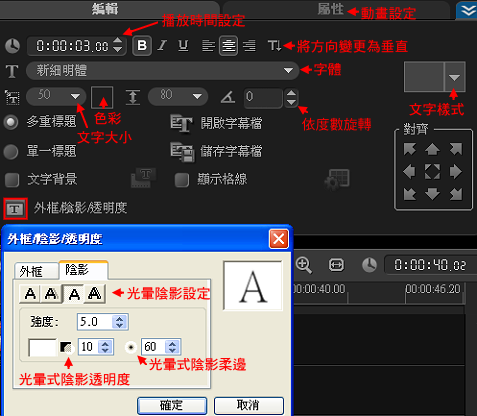Enable the 文字背景 checkbox

(x=12, y=180)
